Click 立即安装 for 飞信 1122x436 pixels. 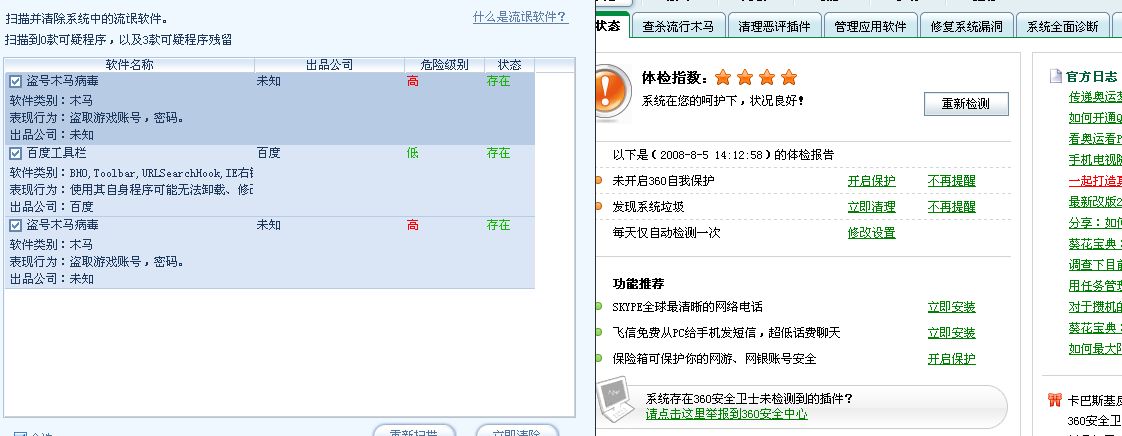(x=952, y=333)
